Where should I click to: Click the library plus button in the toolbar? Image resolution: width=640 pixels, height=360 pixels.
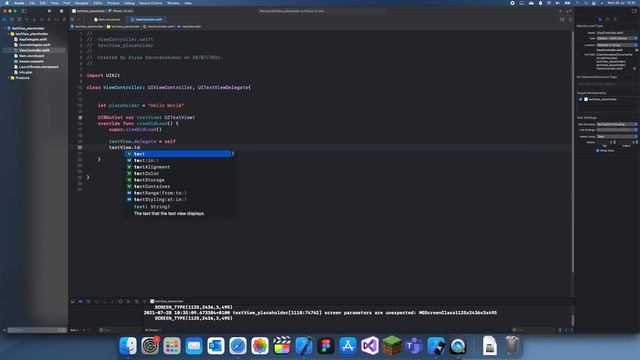560,11
